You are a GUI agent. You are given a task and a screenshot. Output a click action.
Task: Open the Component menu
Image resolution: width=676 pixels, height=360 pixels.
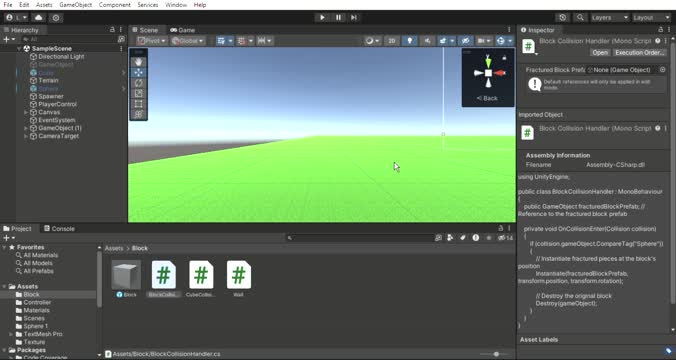(x=114, y=5)
